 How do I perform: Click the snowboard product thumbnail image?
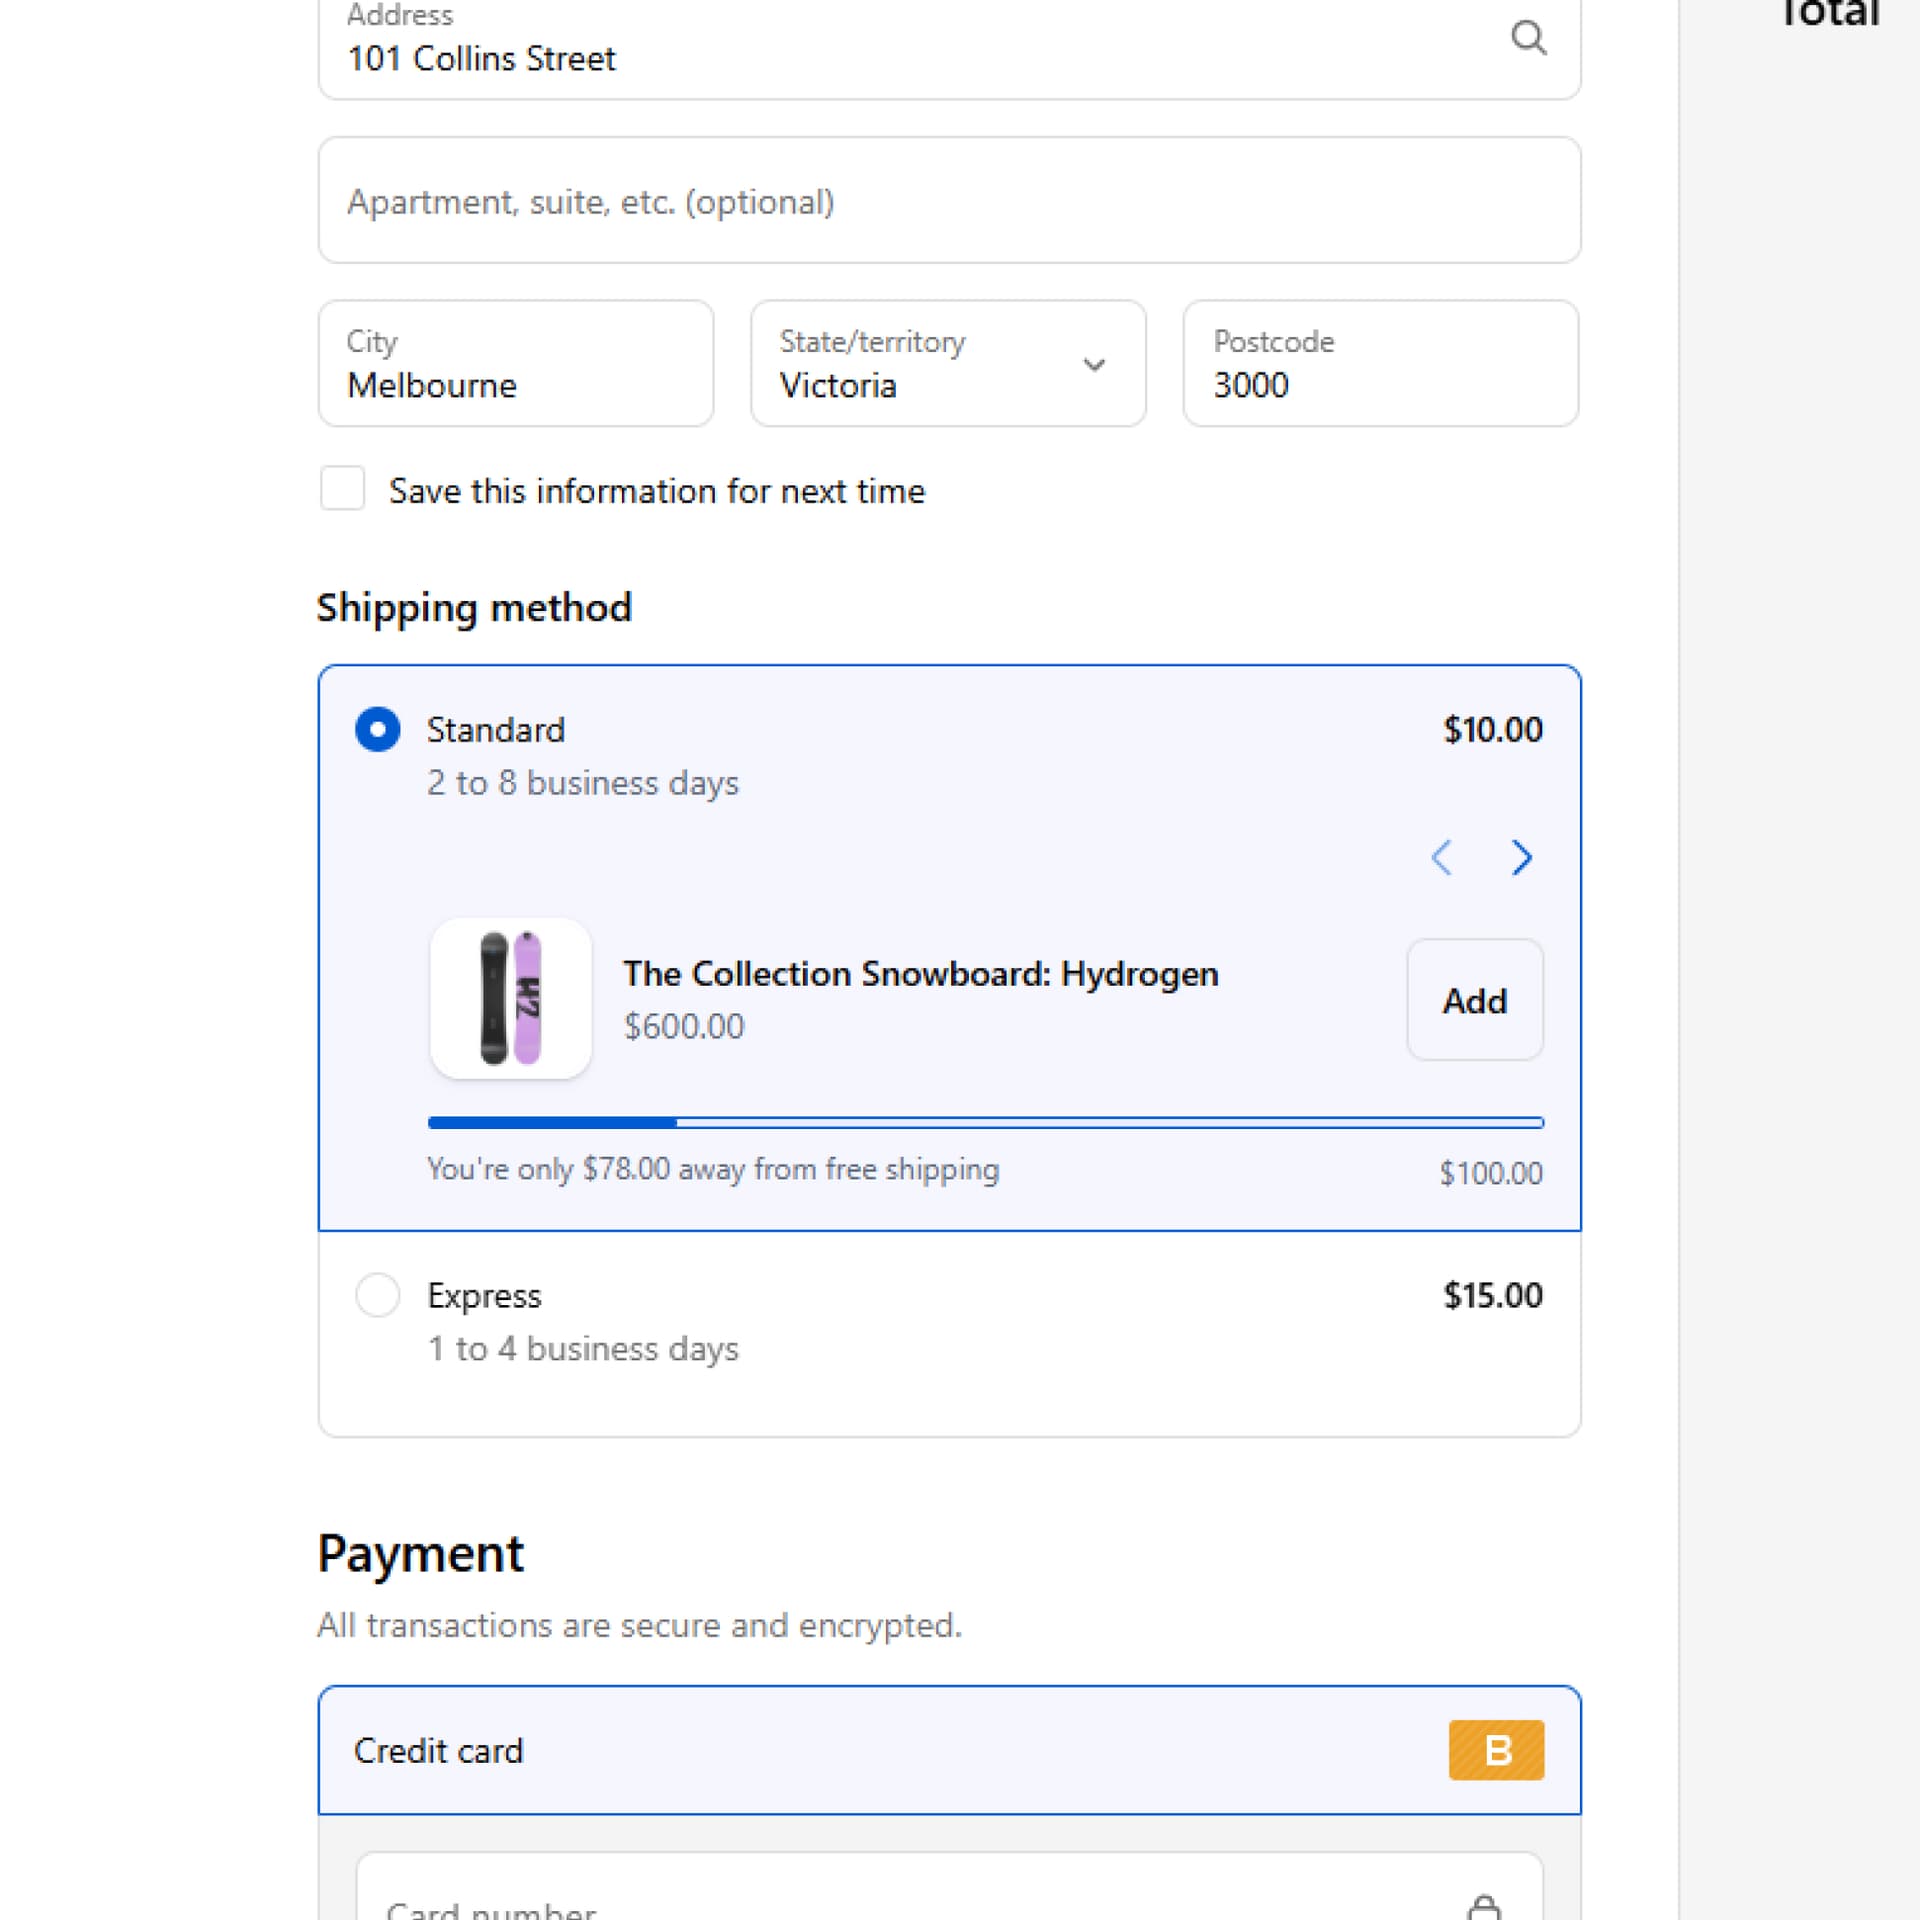509,999
